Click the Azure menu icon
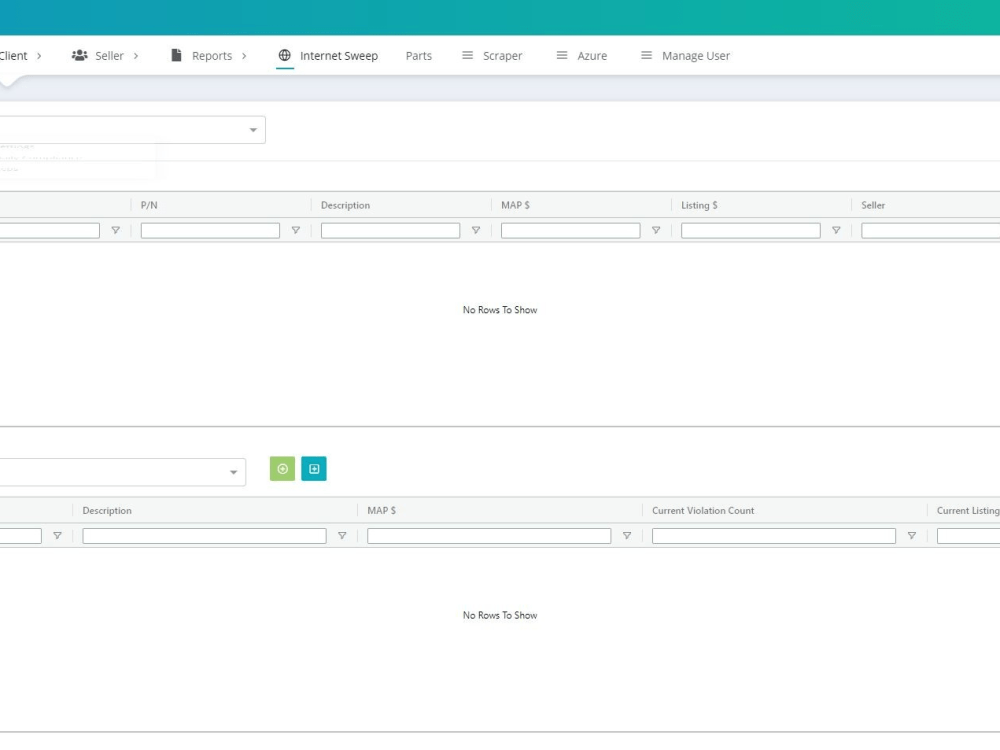This screenshot has width=1000, height=750. 560,55
